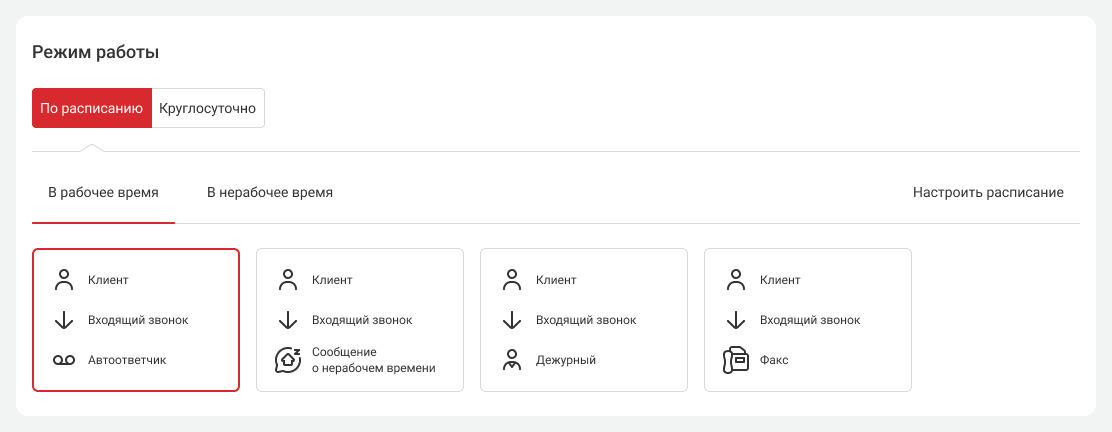Click the Клиент label in the Факс card
The height and width of the screenshot is (432, 1112).
780,280
